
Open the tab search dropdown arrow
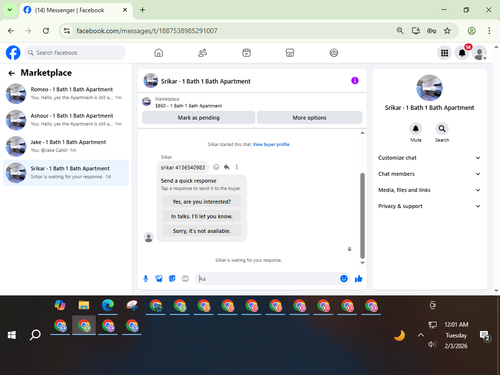(10, 10)
